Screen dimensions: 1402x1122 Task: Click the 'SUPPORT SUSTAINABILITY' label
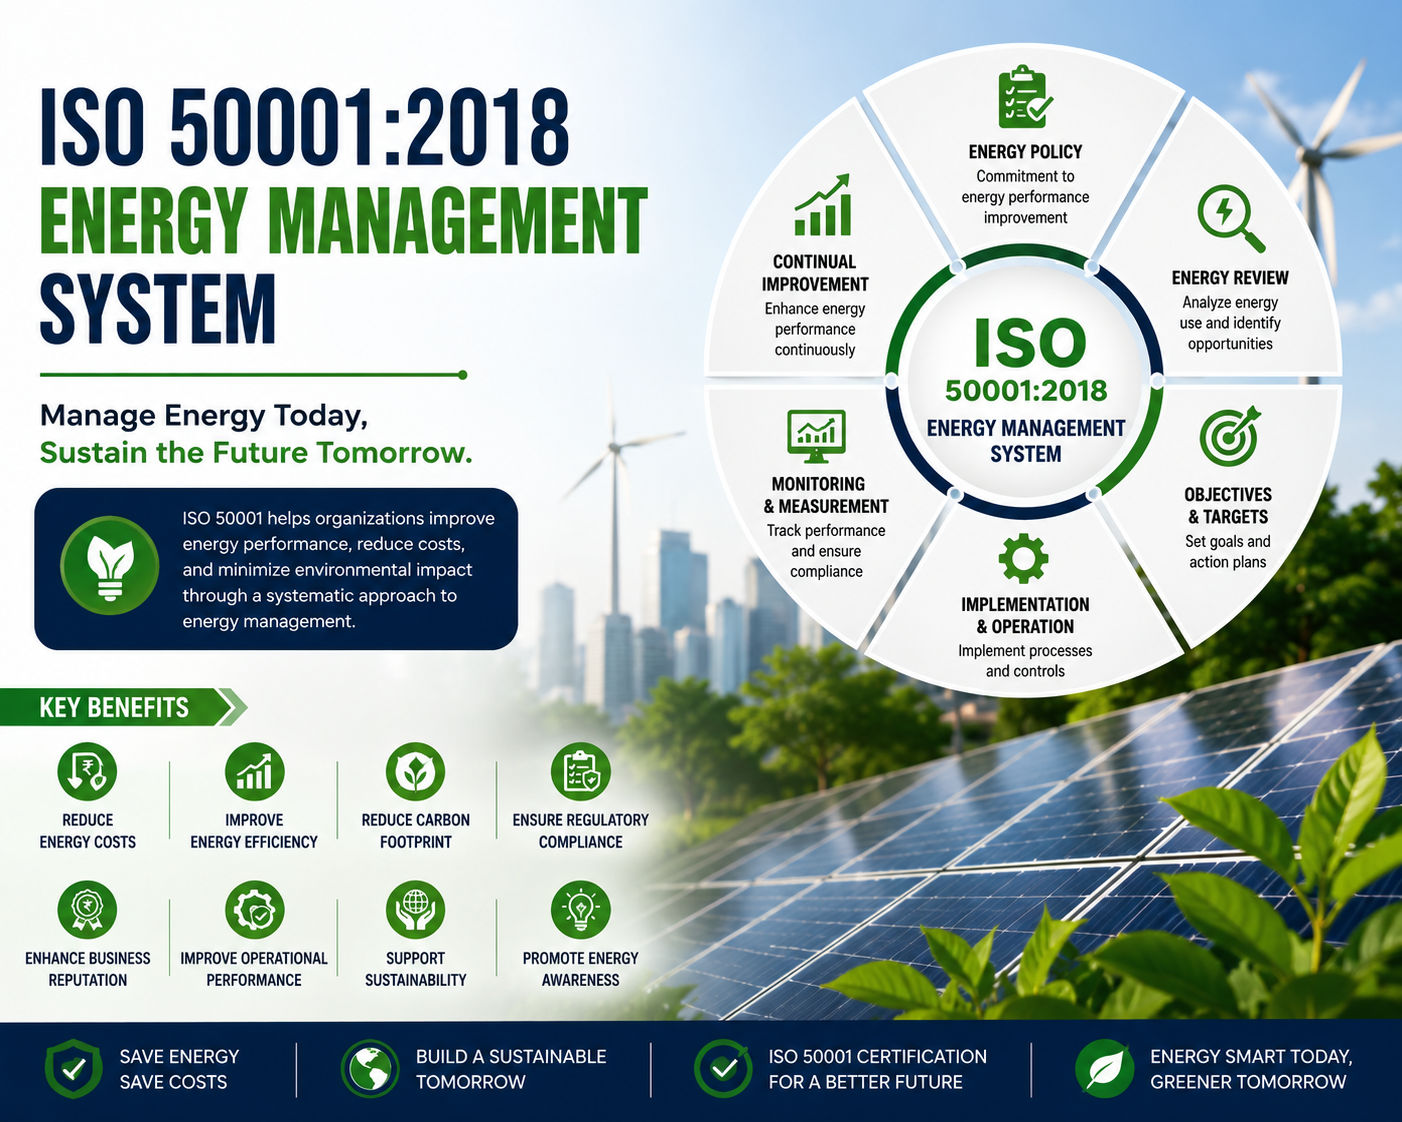pos(415,969)
